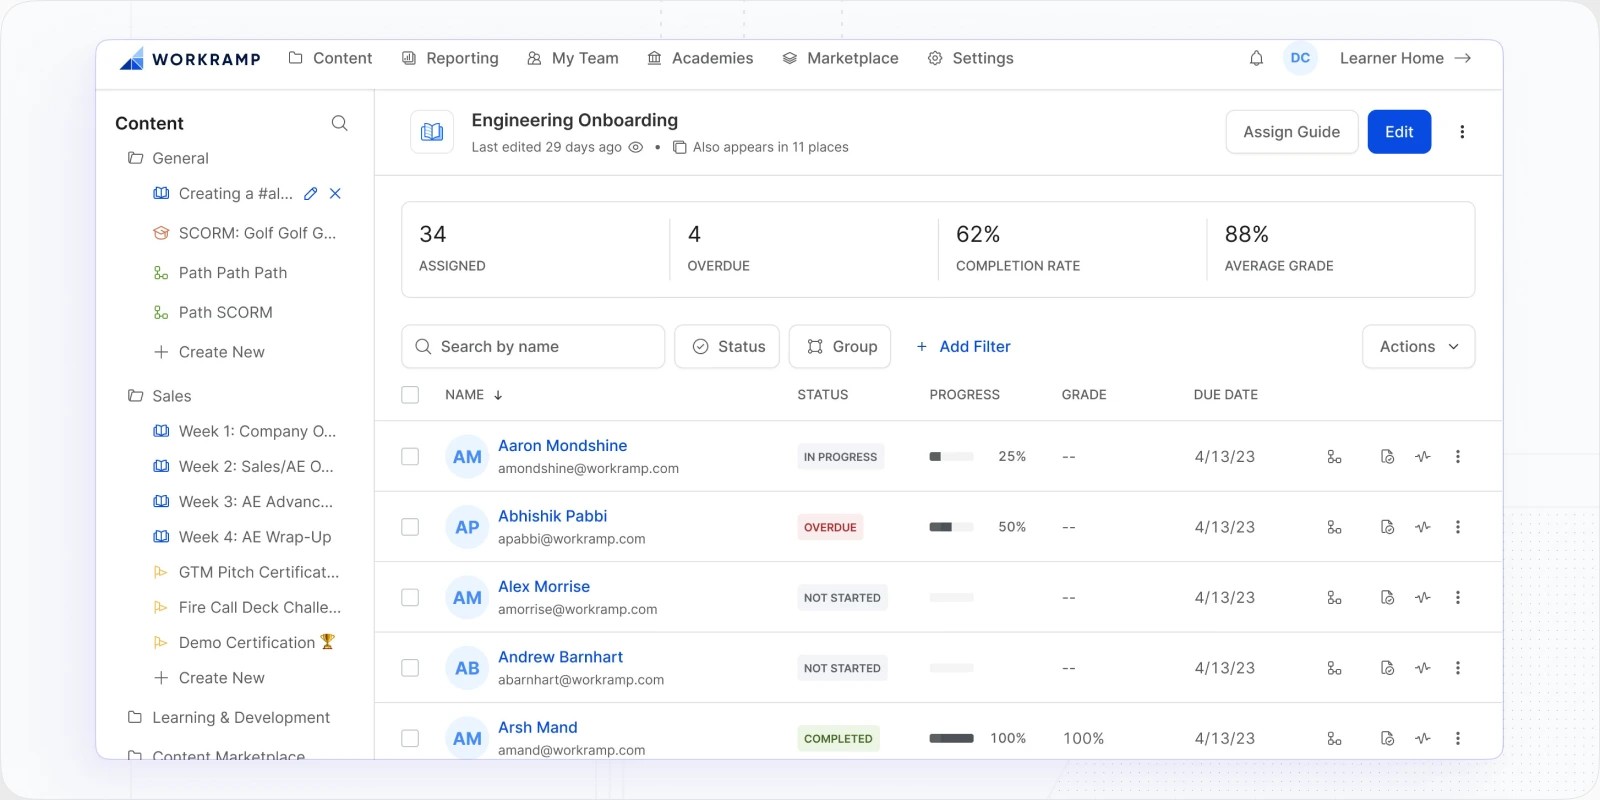Open the Reporting tab in top navigation
Screen dimensions: 1600x800
(x=450, y=58)
